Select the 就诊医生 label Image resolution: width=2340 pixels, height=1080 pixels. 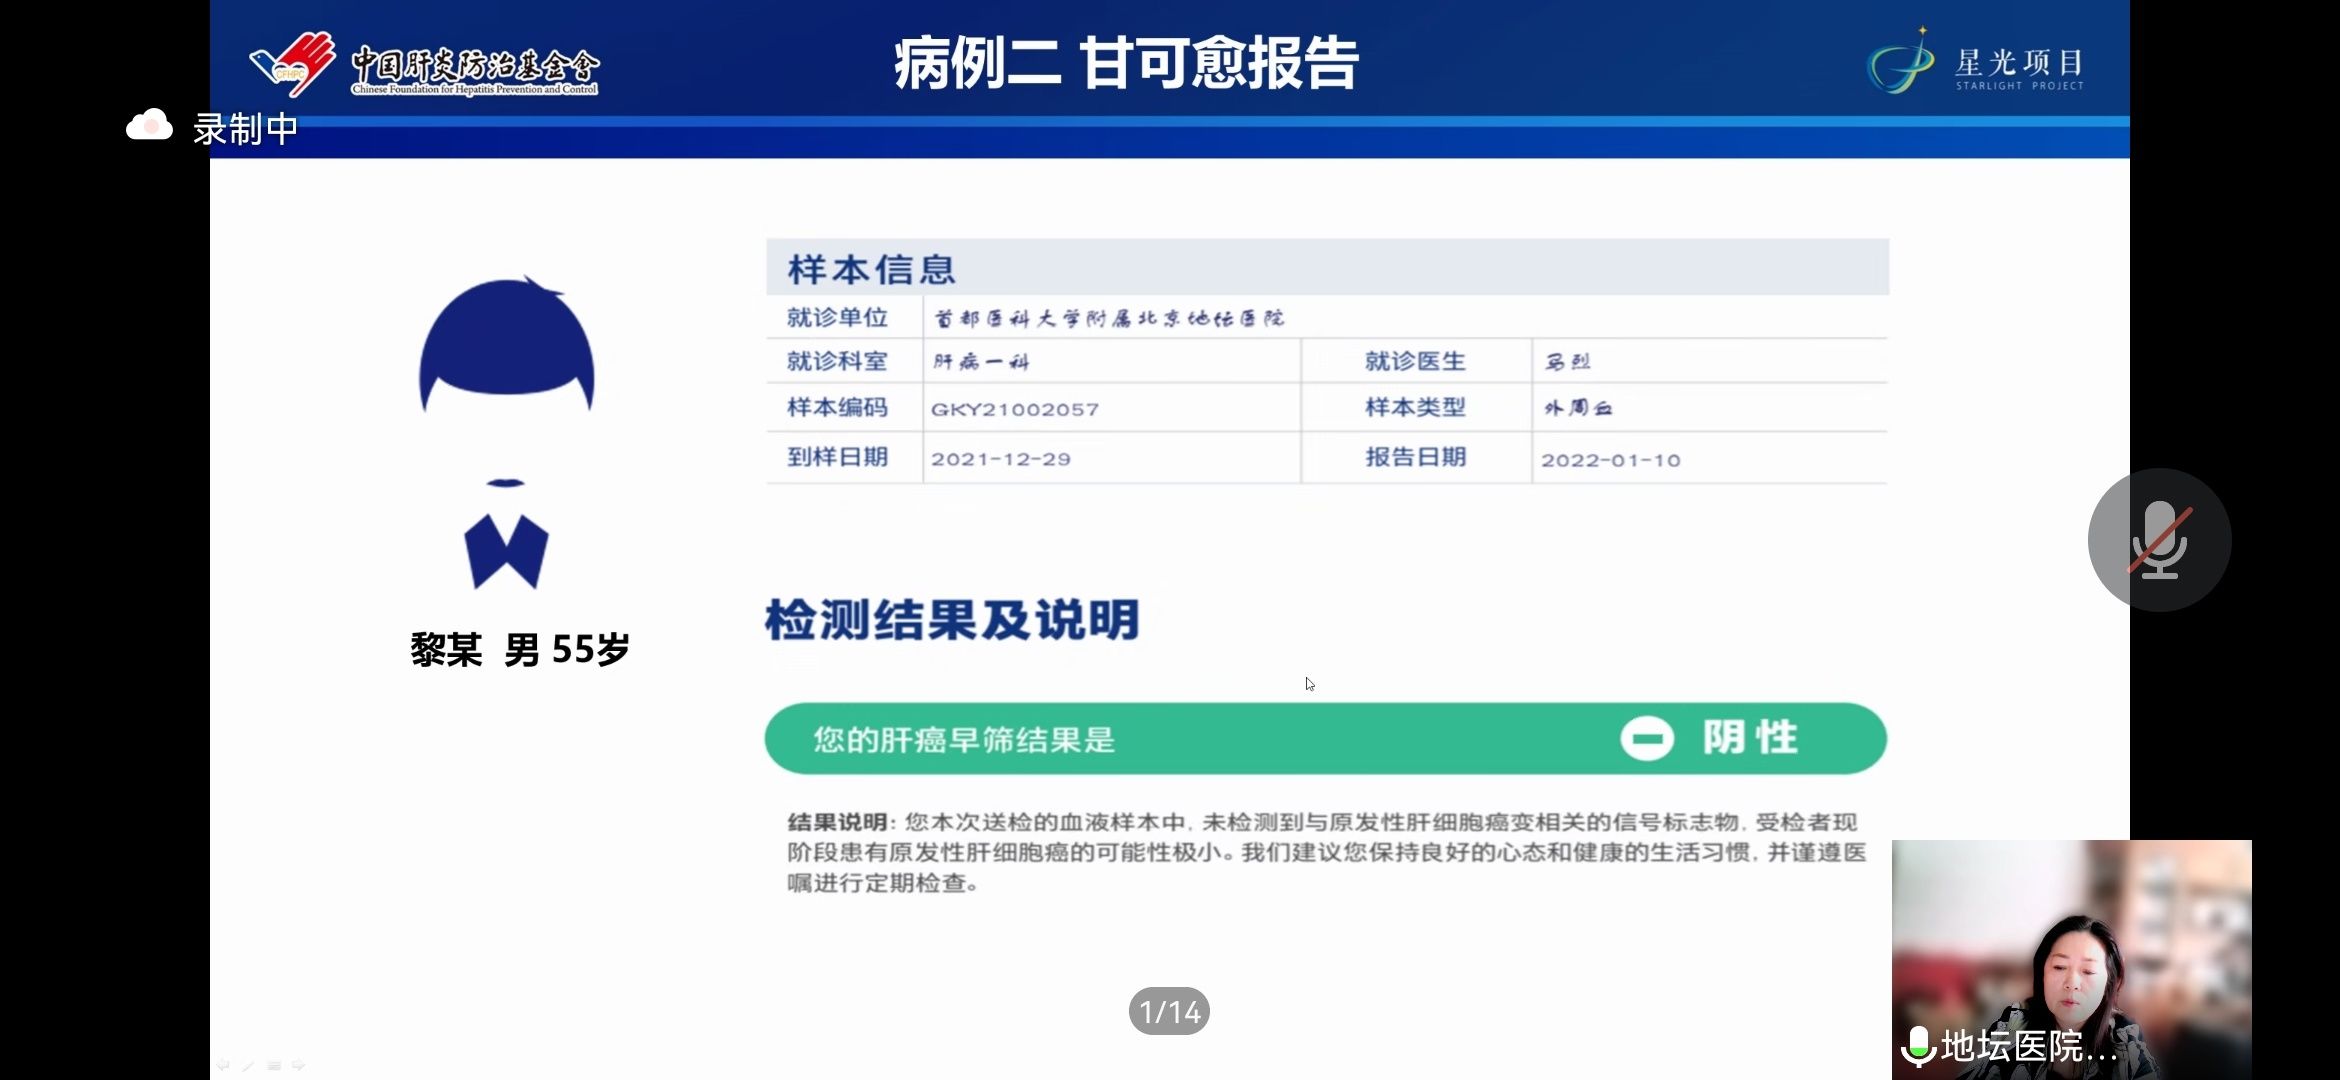coord(1415,361)
